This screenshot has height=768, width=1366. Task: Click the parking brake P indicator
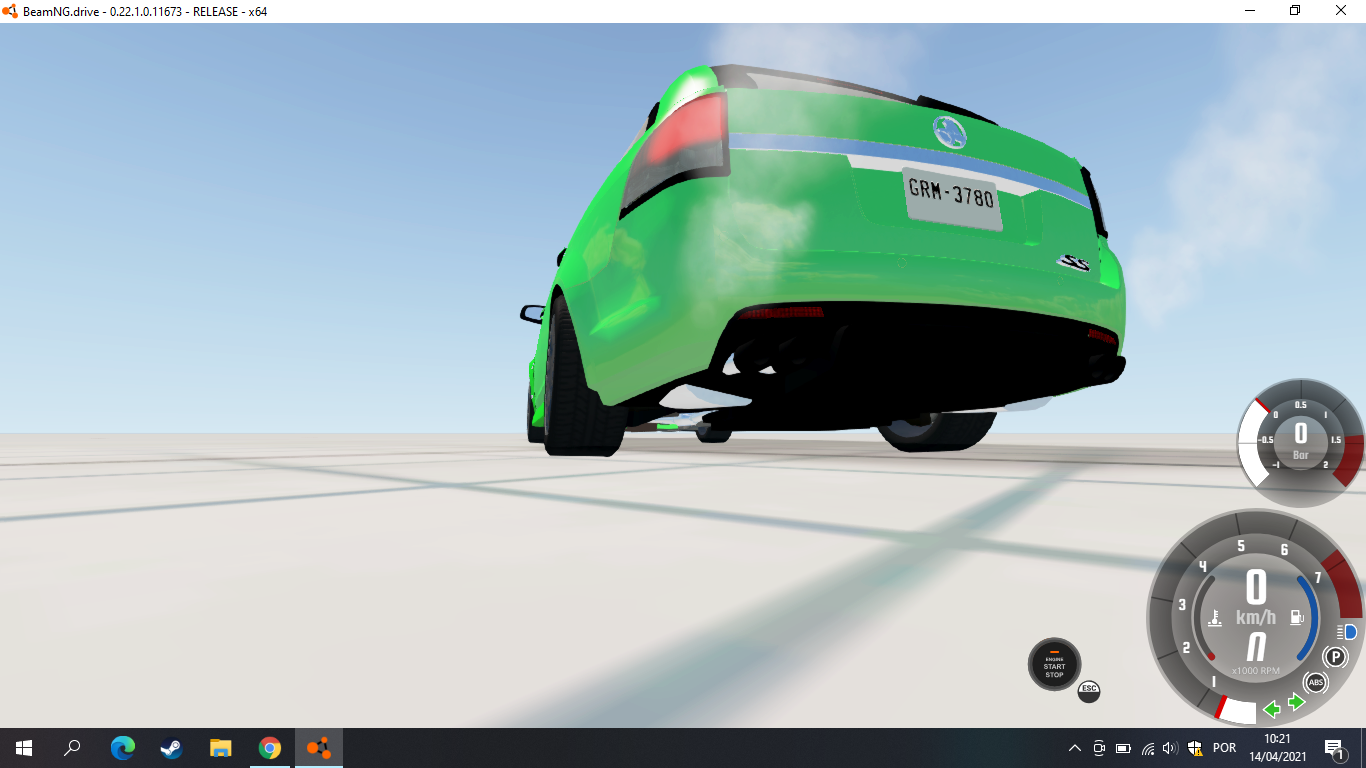1334,657
